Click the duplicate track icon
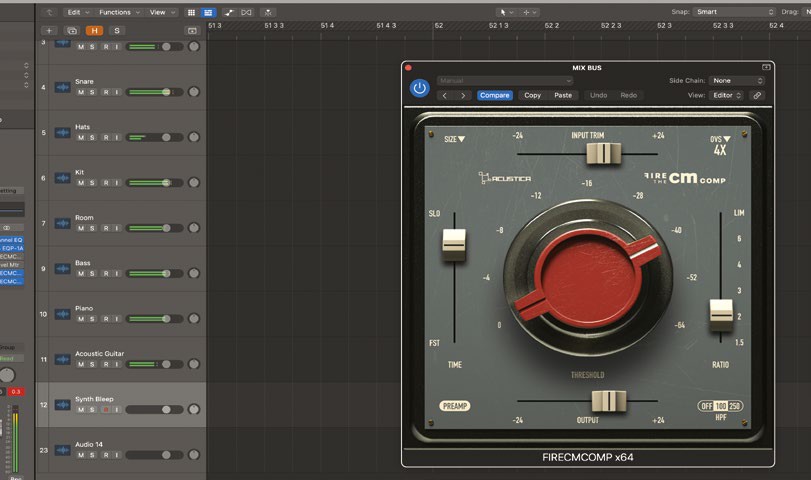 [72, 31]
